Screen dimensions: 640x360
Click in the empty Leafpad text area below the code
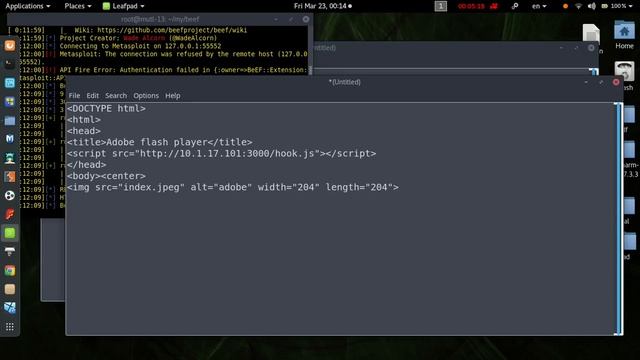(341, 263)
